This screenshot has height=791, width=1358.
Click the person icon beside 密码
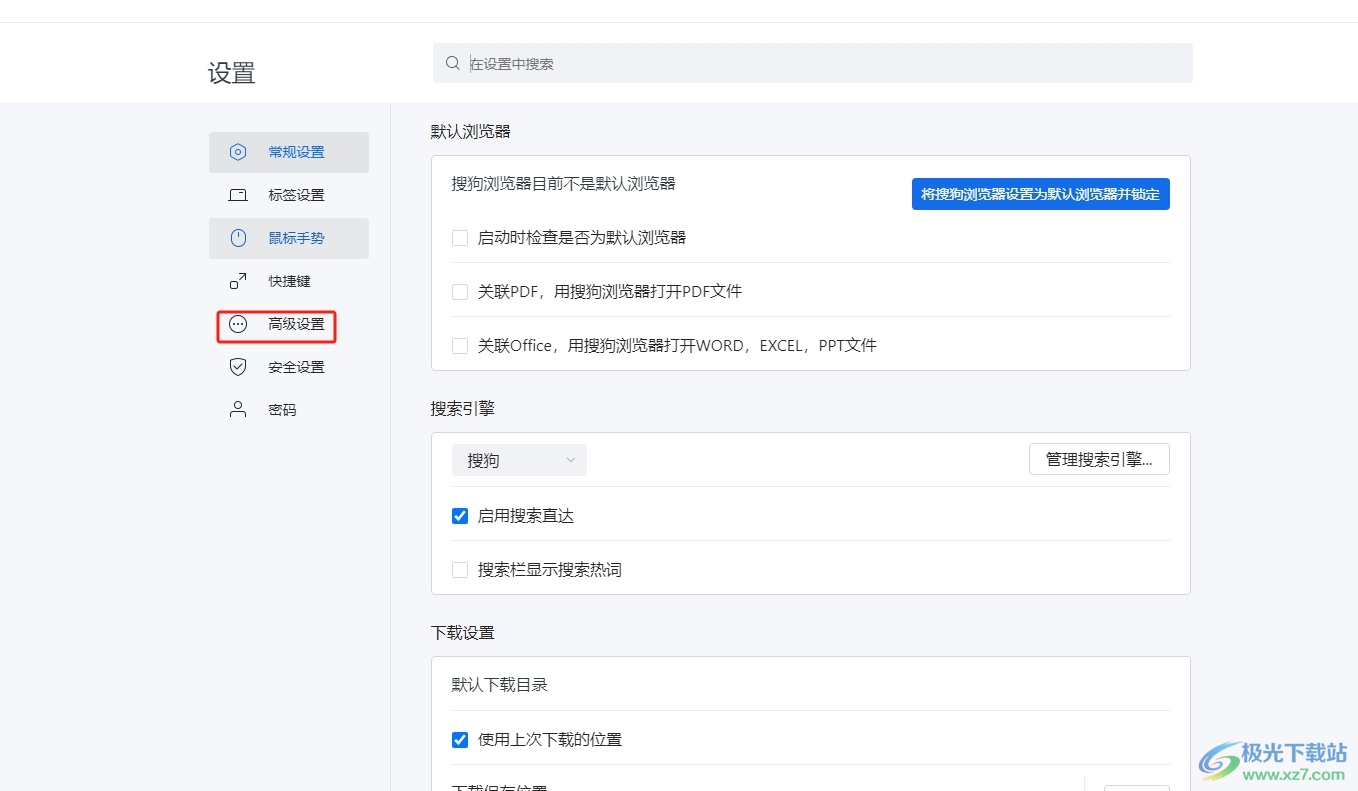238,410
